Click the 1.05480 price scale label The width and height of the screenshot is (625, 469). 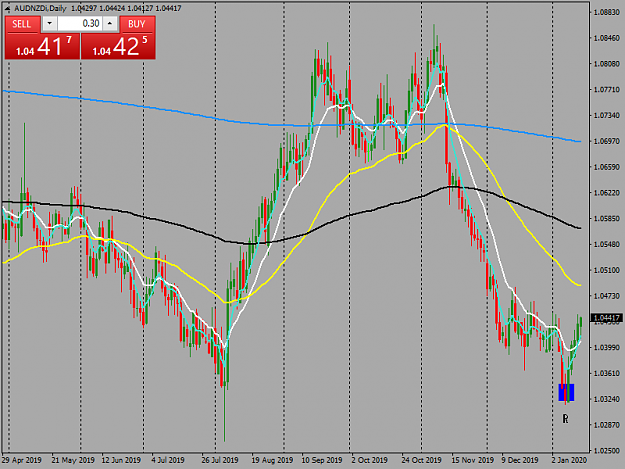[607, 244]
